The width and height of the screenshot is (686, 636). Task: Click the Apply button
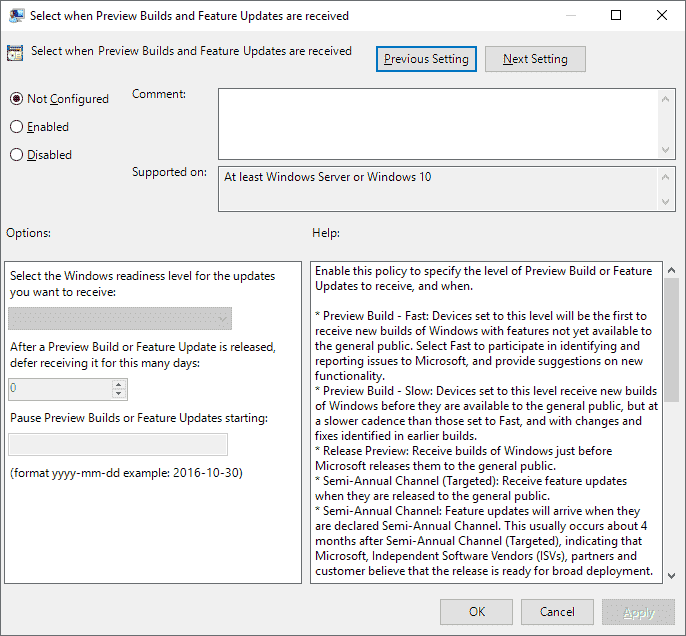tap(638, 612)
